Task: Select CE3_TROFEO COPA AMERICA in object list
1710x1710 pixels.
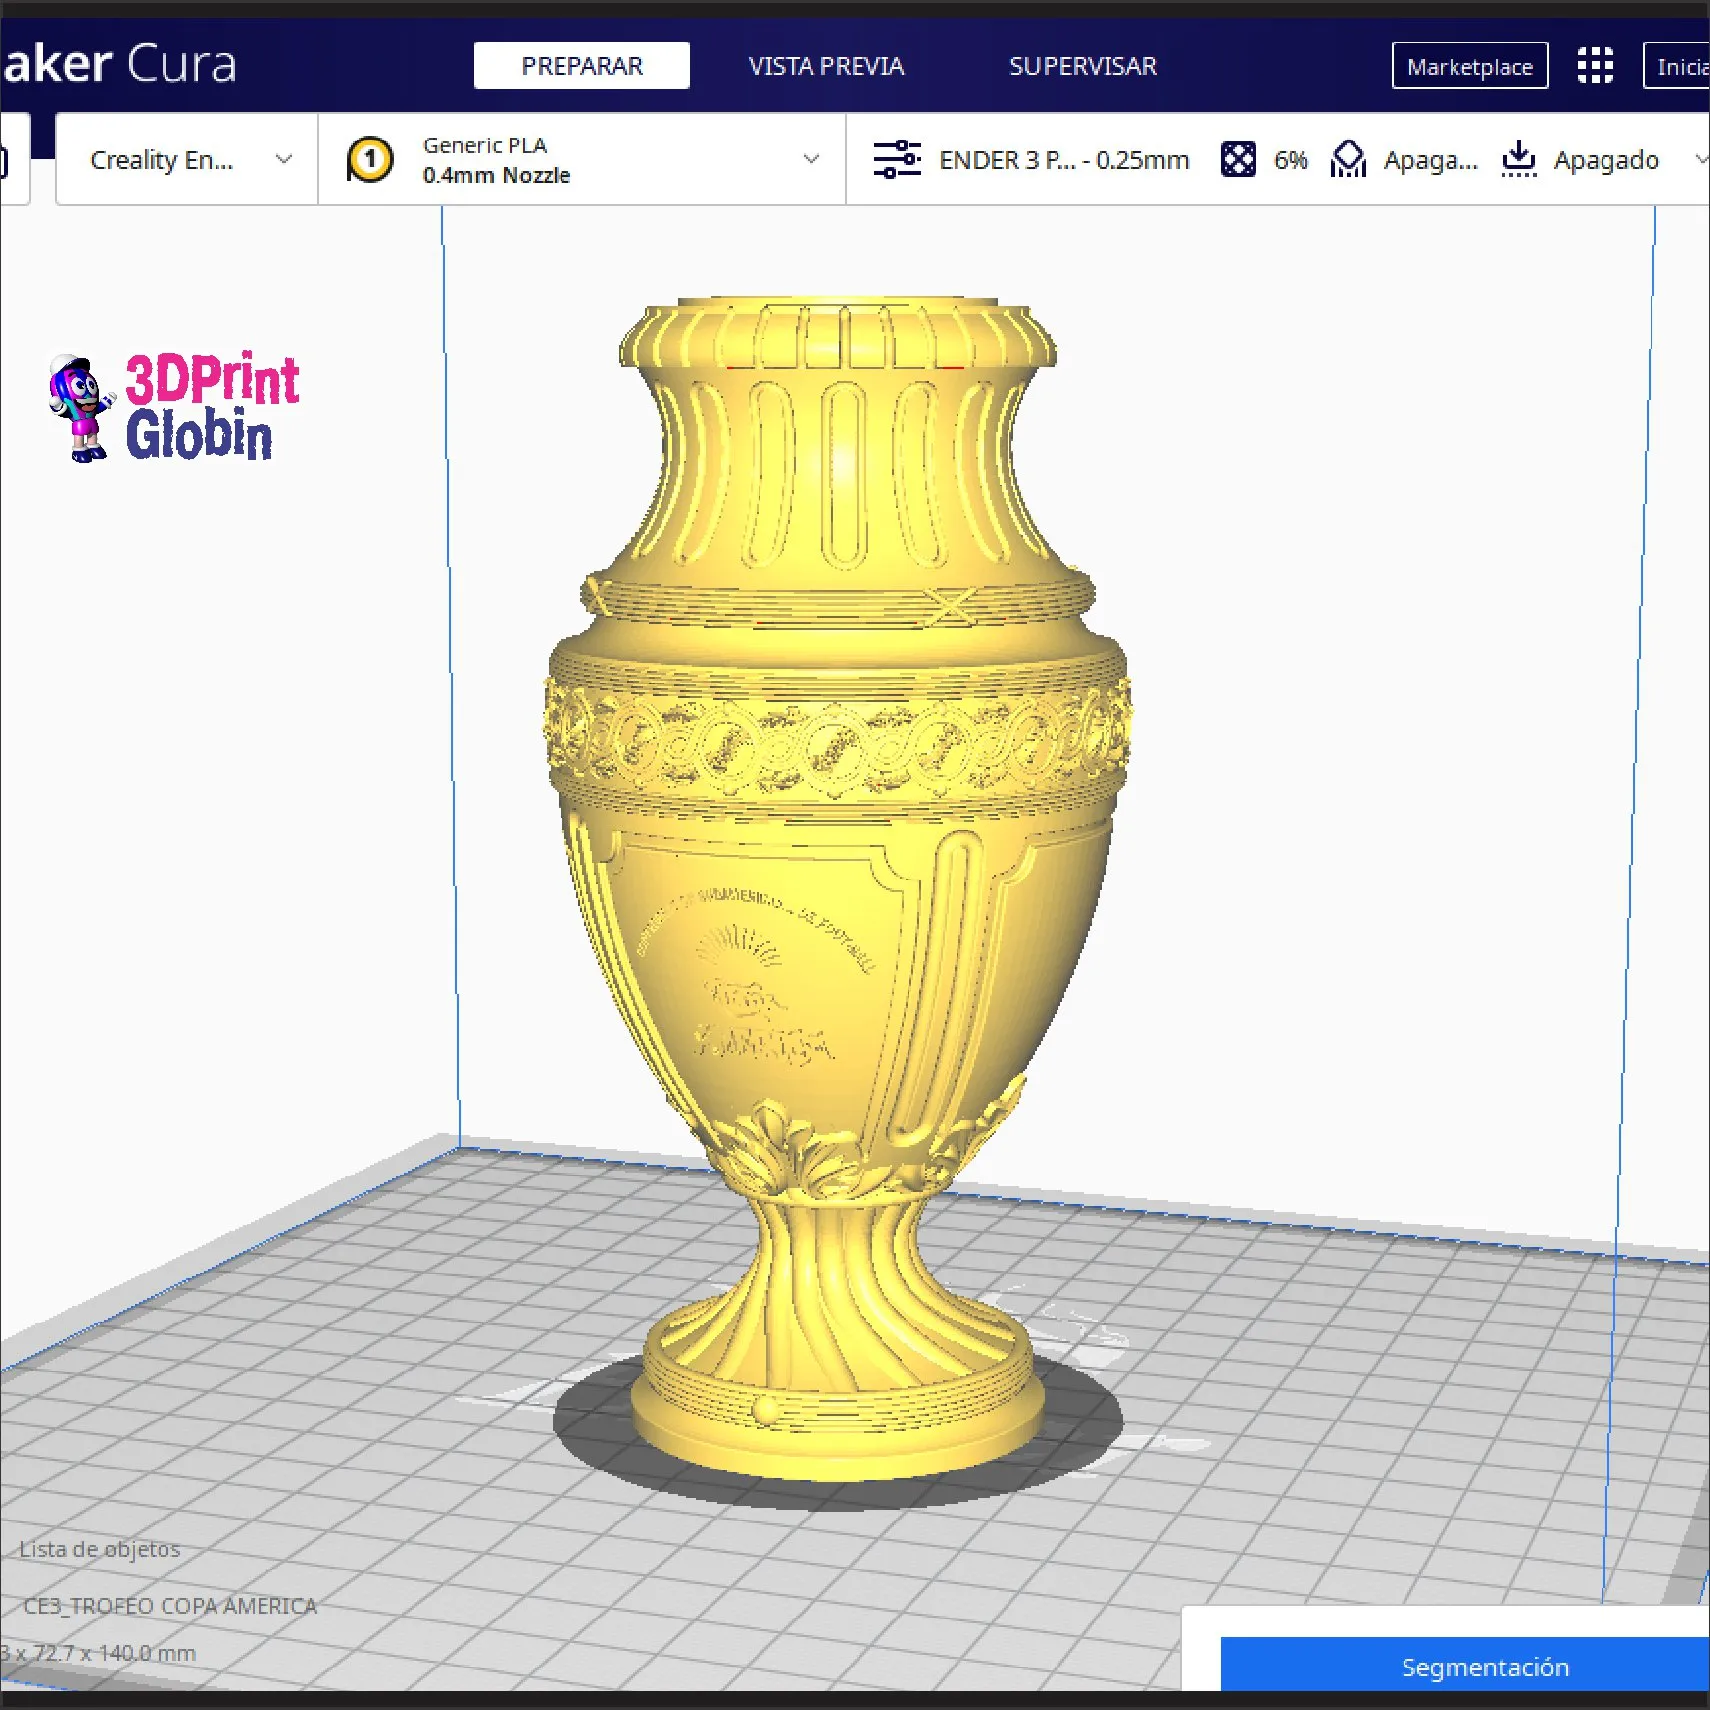Action: tap(170, 1606)
